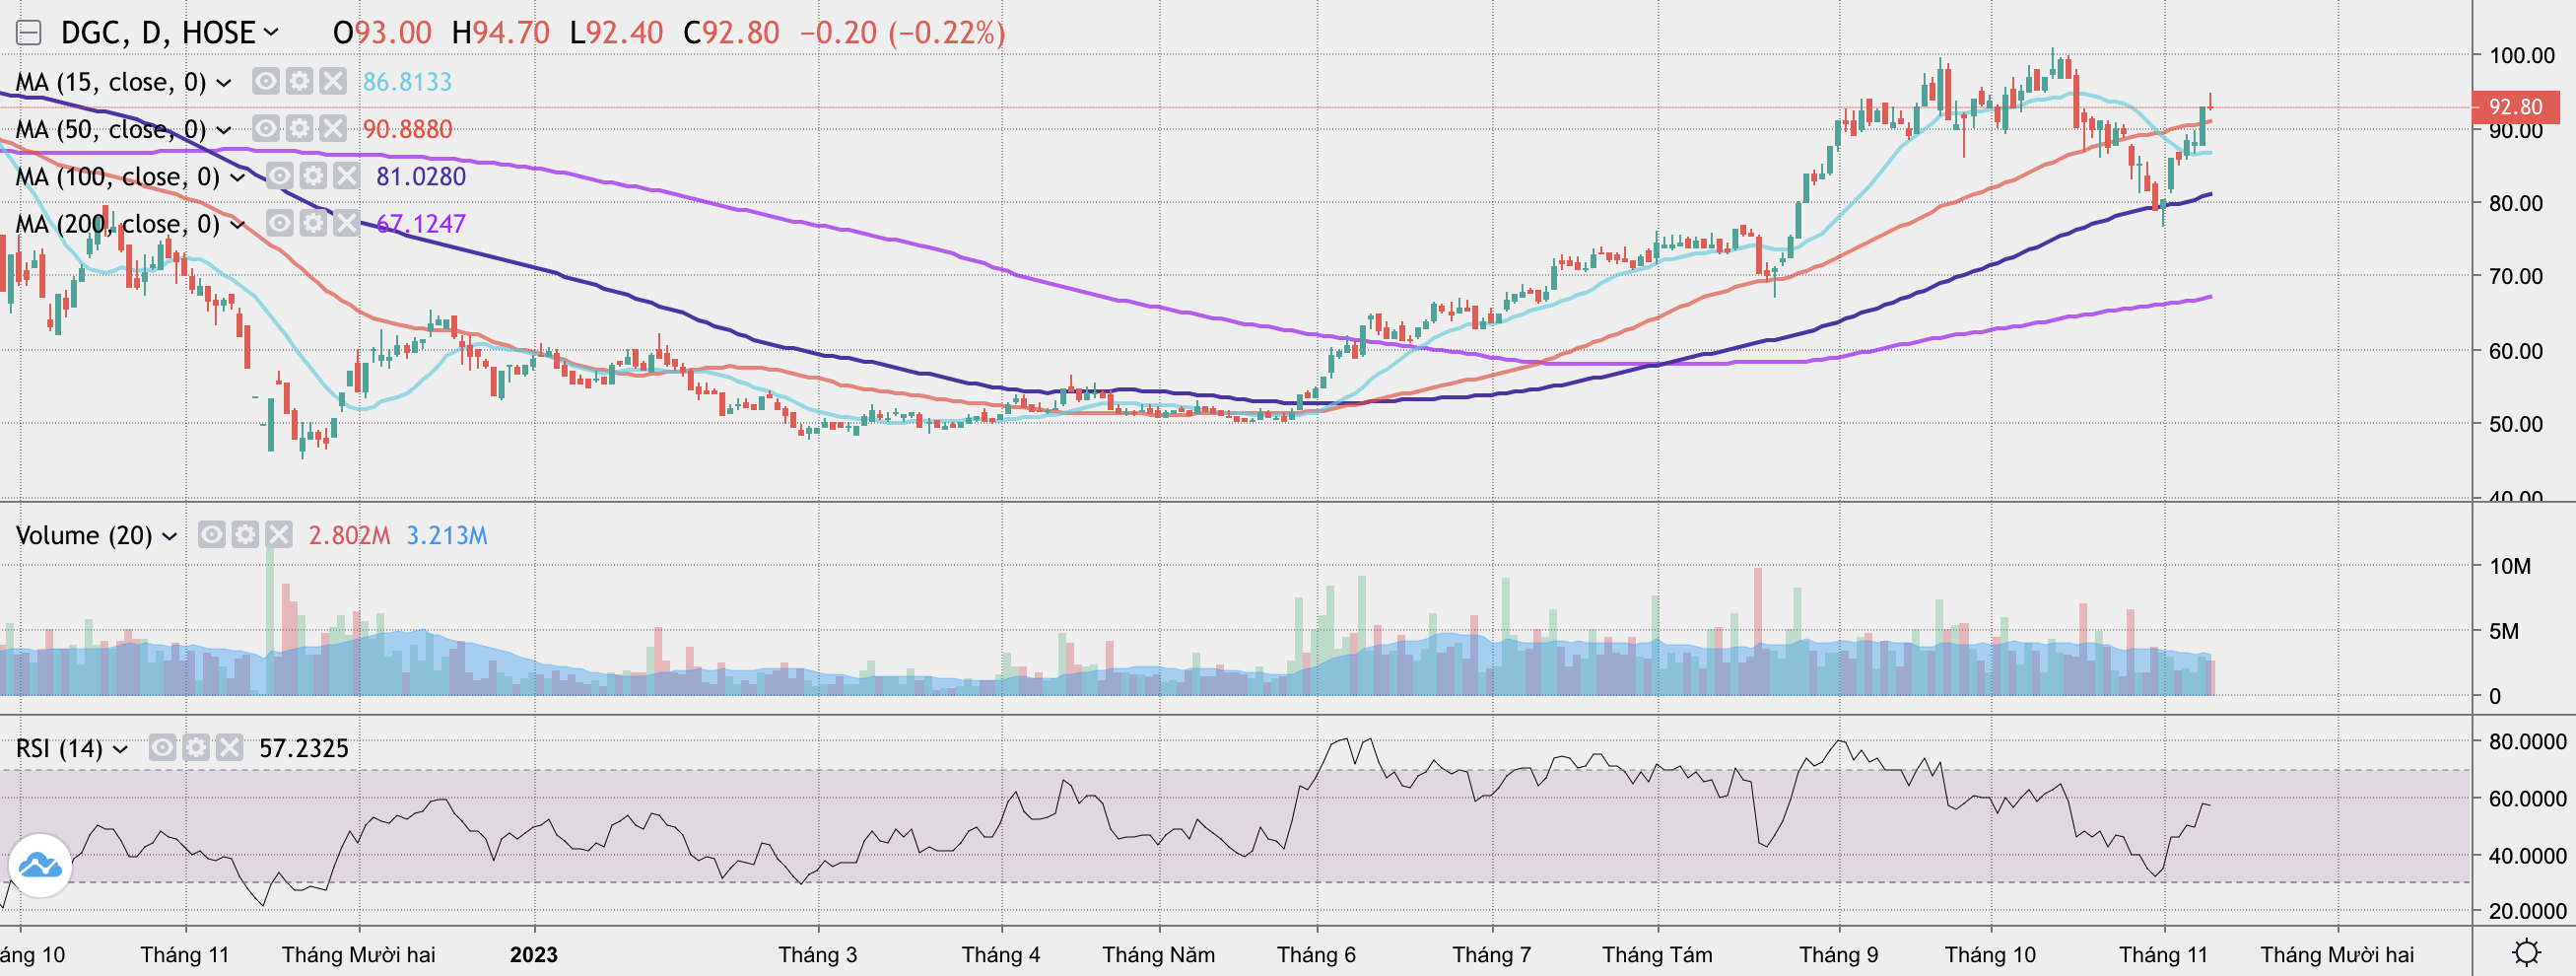Viewport: 2576px width, 976px height.
Task: Expand the MA (50, close, 0) options chevron
Action: (224, 130)
